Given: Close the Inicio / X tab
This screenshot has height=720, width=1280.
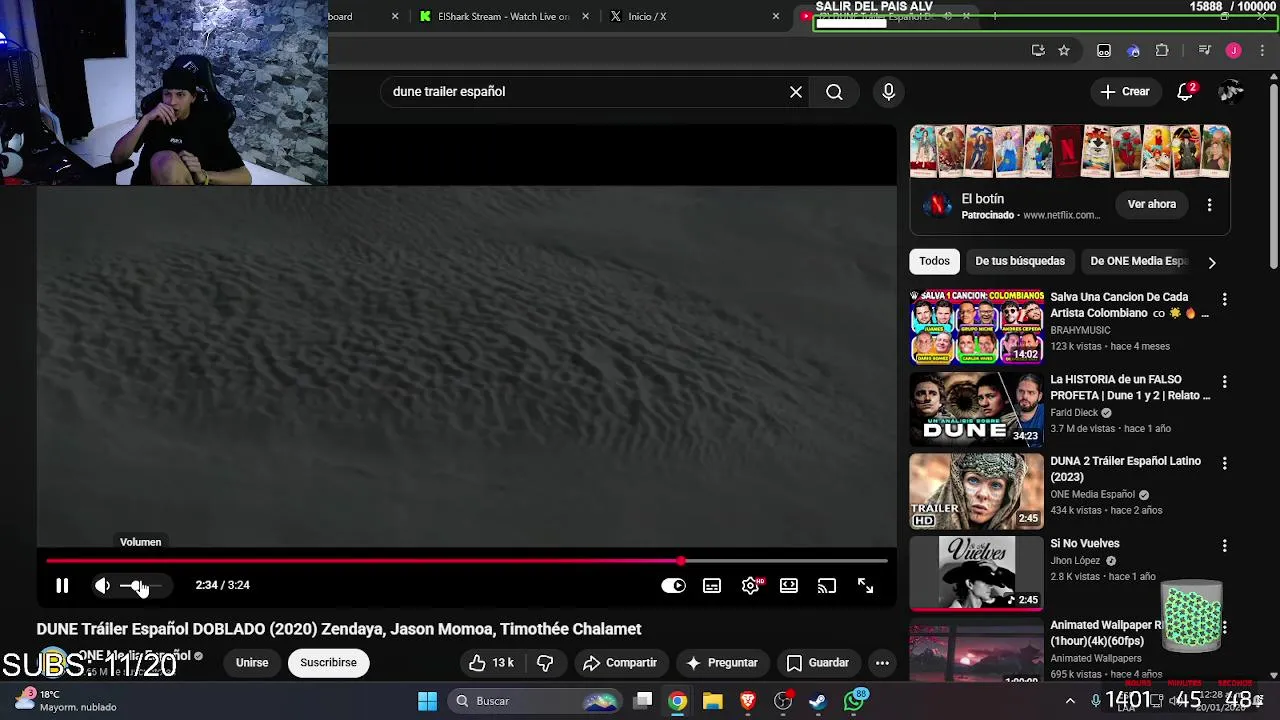Looking at the screenshot, I should pyautogui.click(x=775, y=16).
